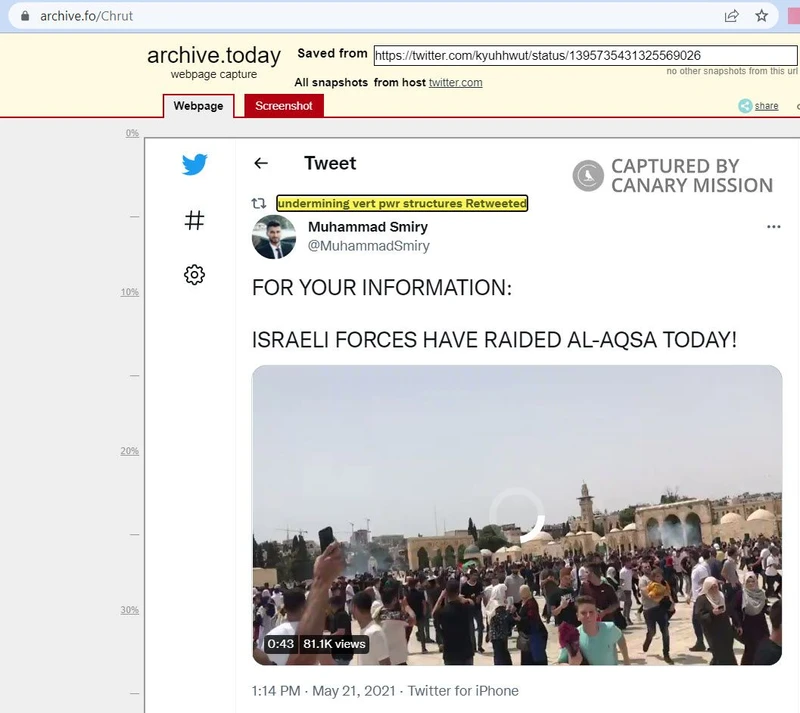Jump to the 10% page position marker
800x713 pixels.
coord(129,292)
